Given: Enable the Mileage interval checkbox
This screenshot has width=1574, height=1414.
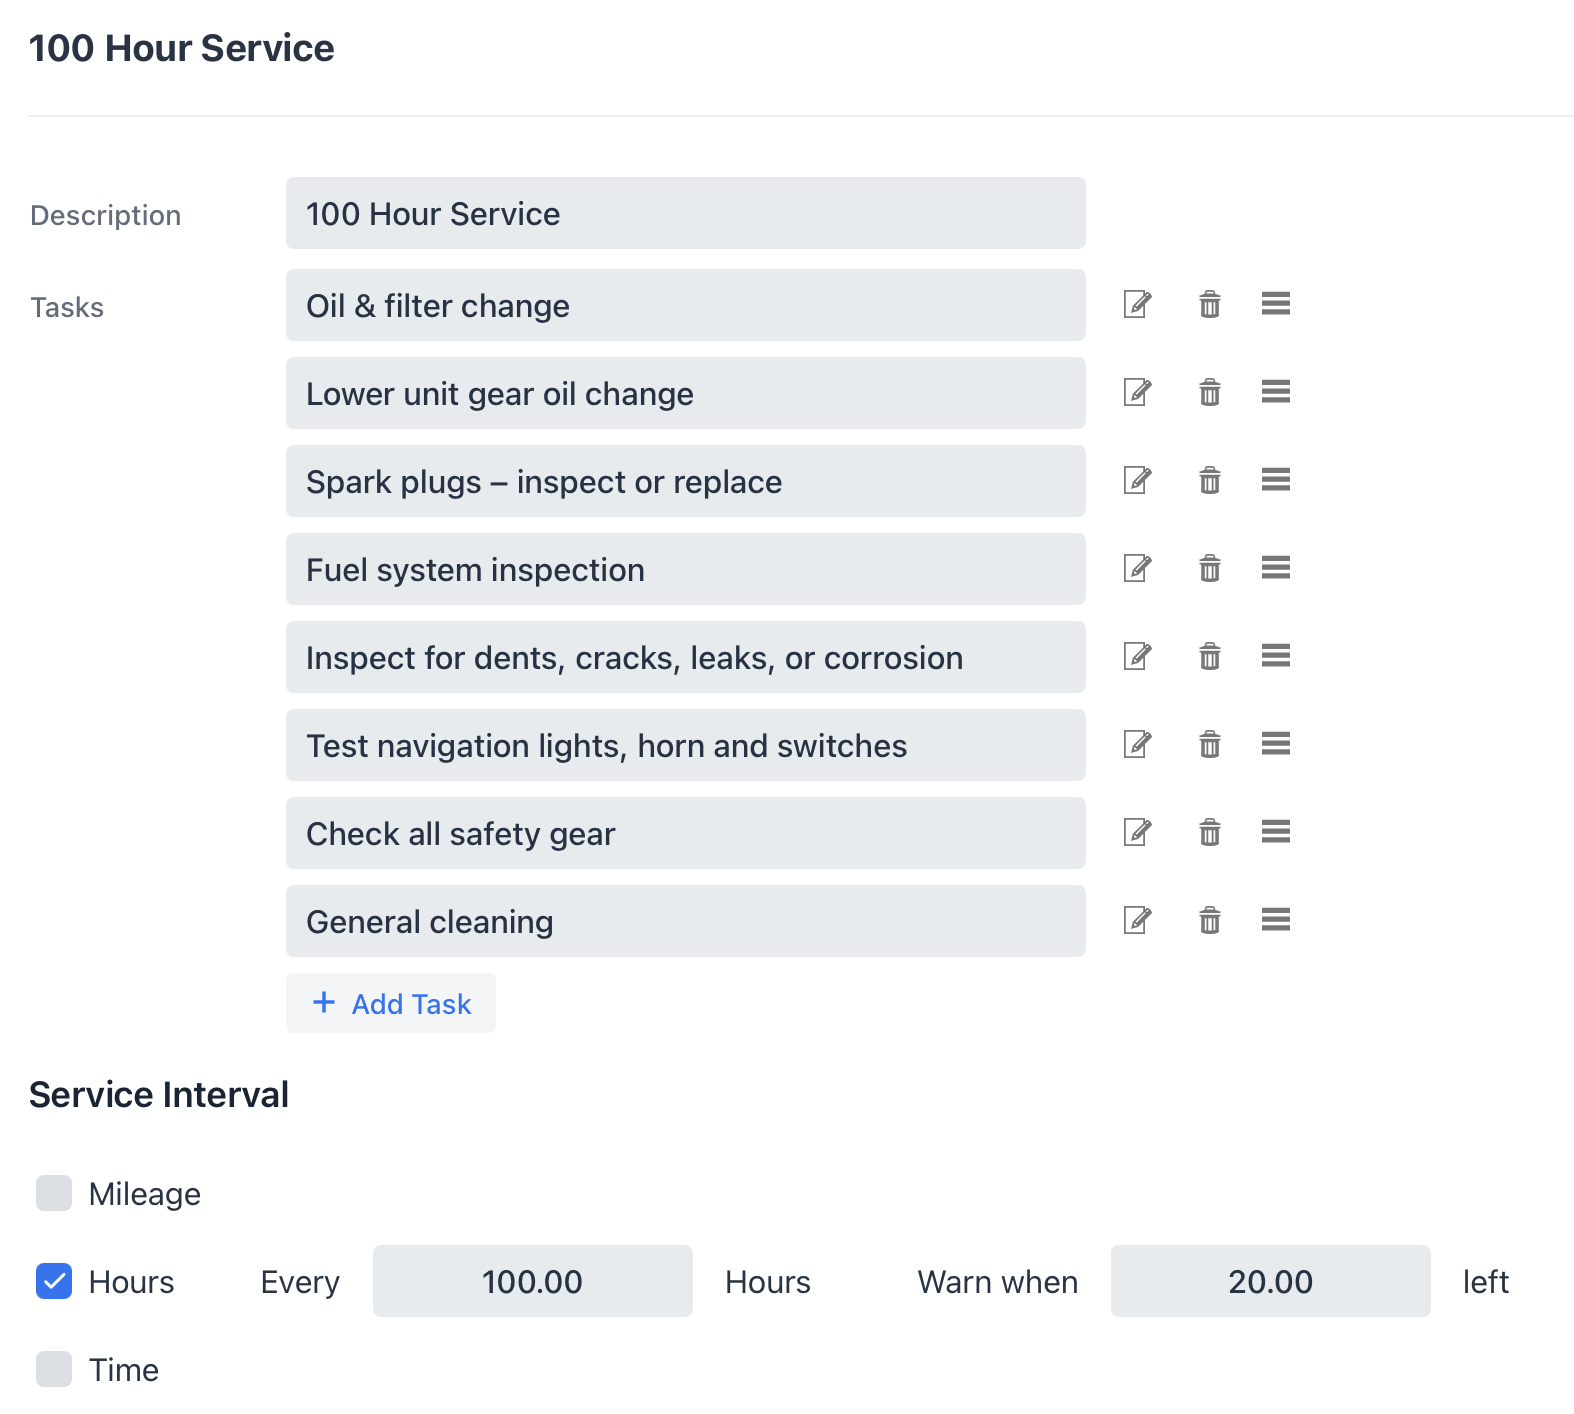Looking at the screenshot, I should click(54, 1193).
